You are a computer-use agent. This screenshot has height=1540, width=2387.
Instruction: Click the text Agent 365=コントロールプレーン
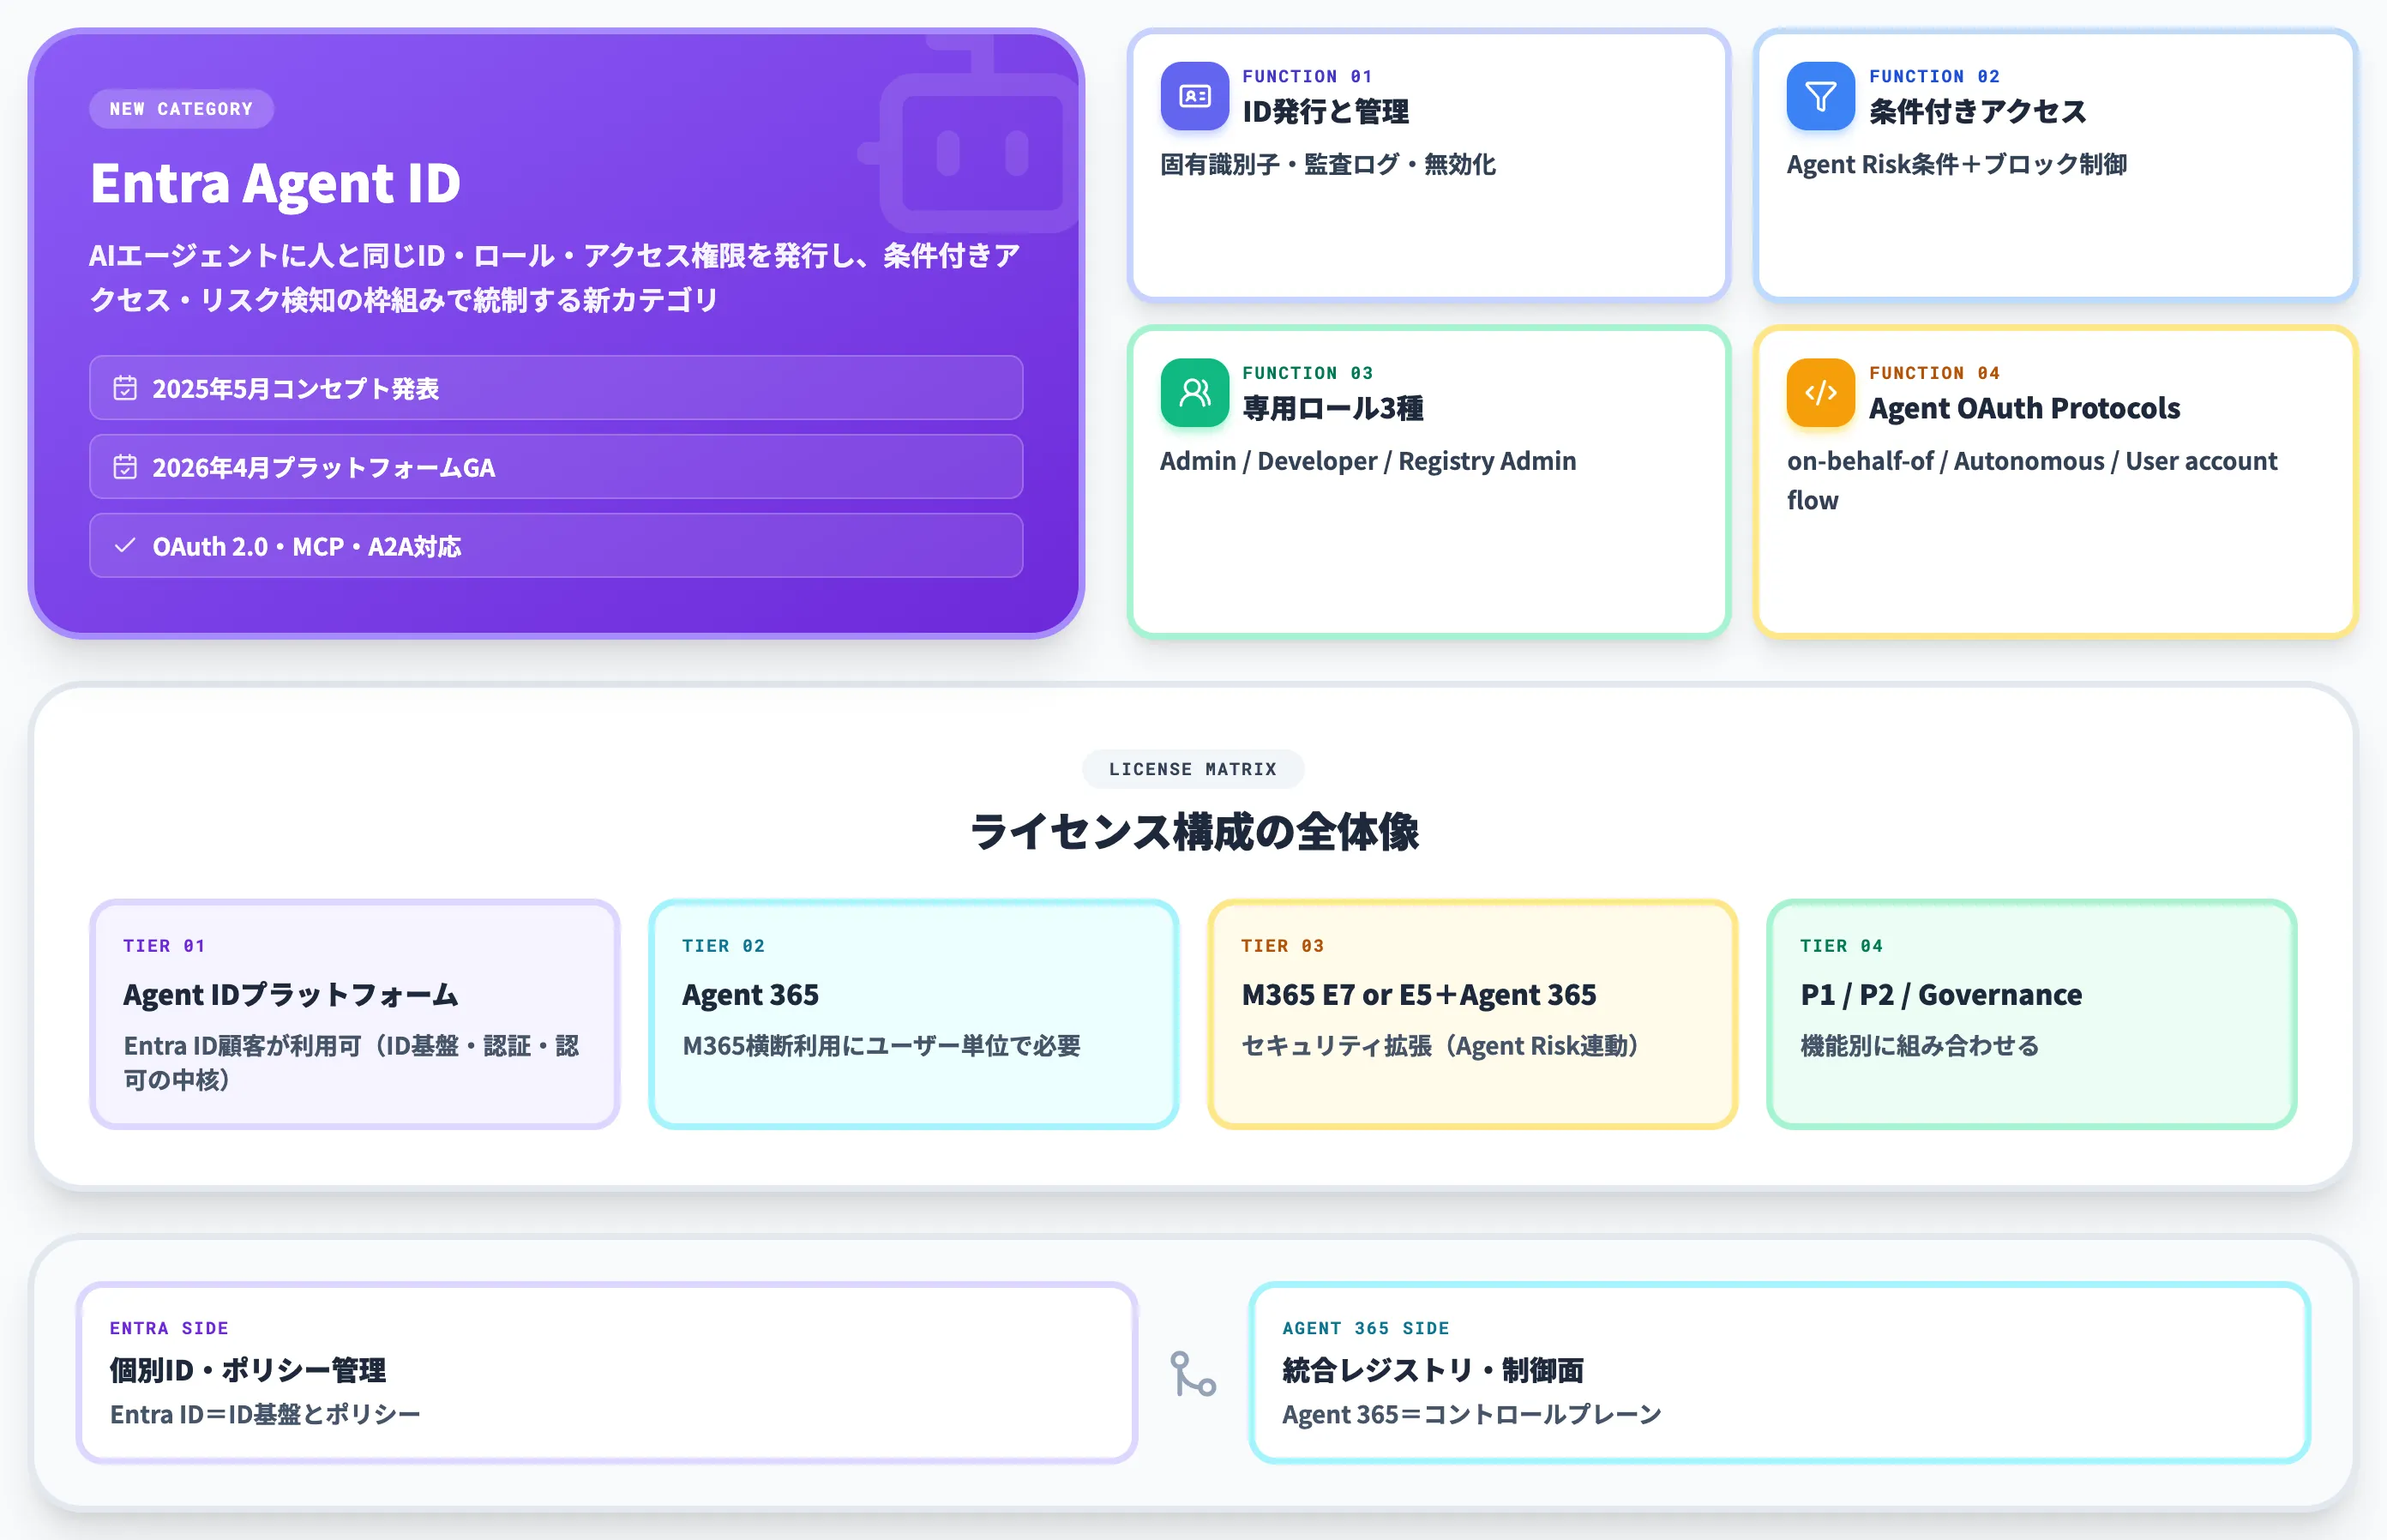point(1472,1414)
